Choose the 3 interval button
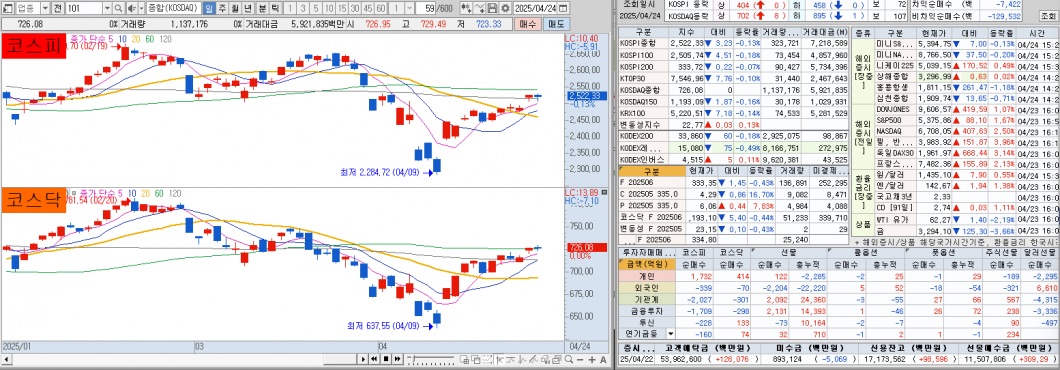The width and height of the screenshot is (1060, 370). tap(303, 8)
